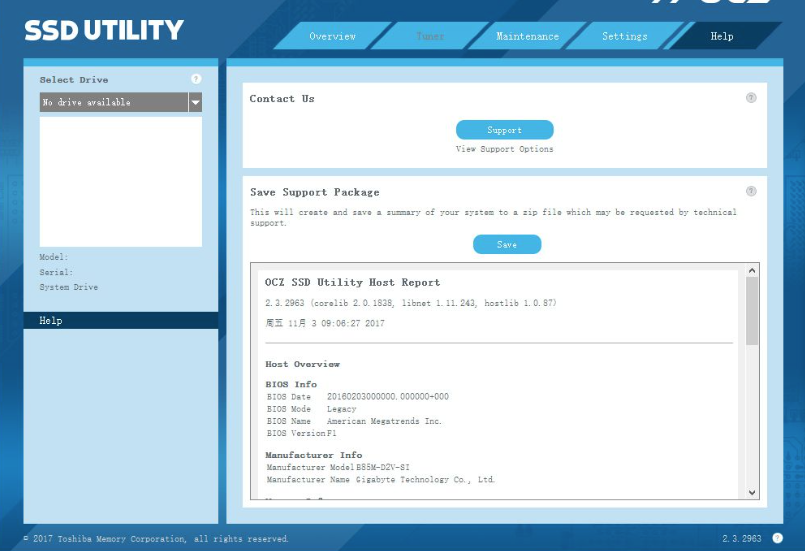Screen dimensions: 805x557
Task: Open the Maintenance tab
Action: pyautogui.click(x=527, y=36)
